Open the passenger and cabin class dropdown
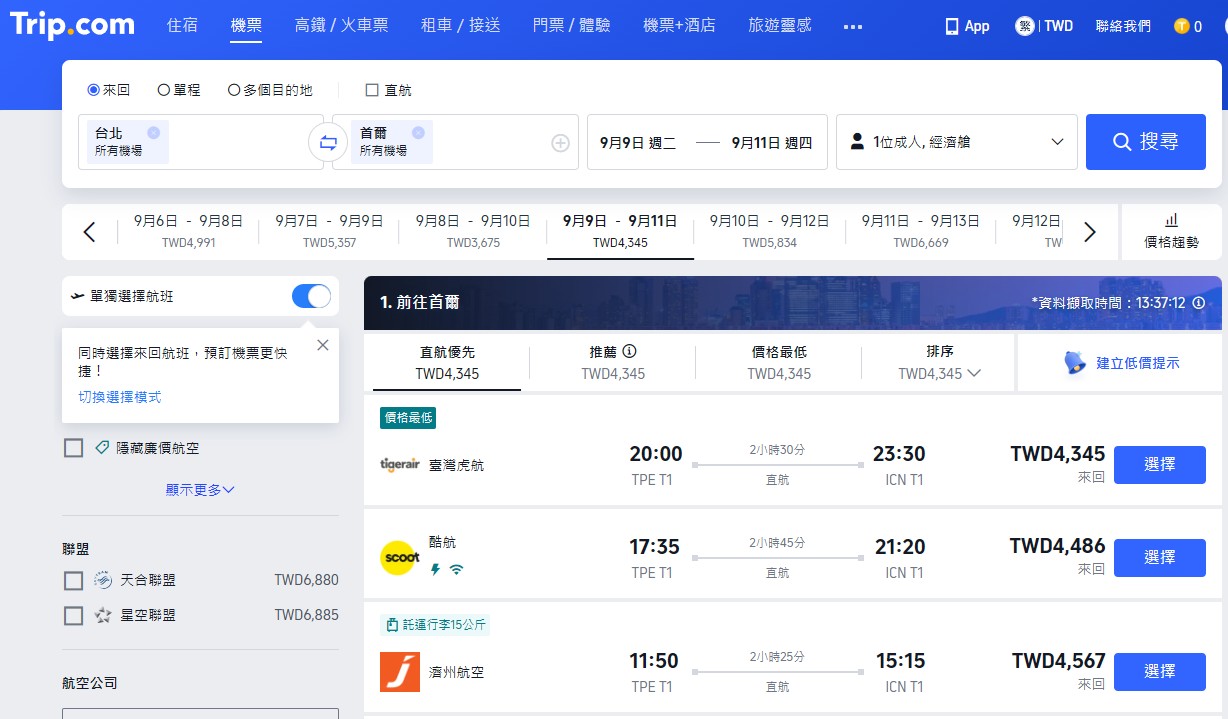Screen dimensions: 1228x719 (x=956, y=141)
